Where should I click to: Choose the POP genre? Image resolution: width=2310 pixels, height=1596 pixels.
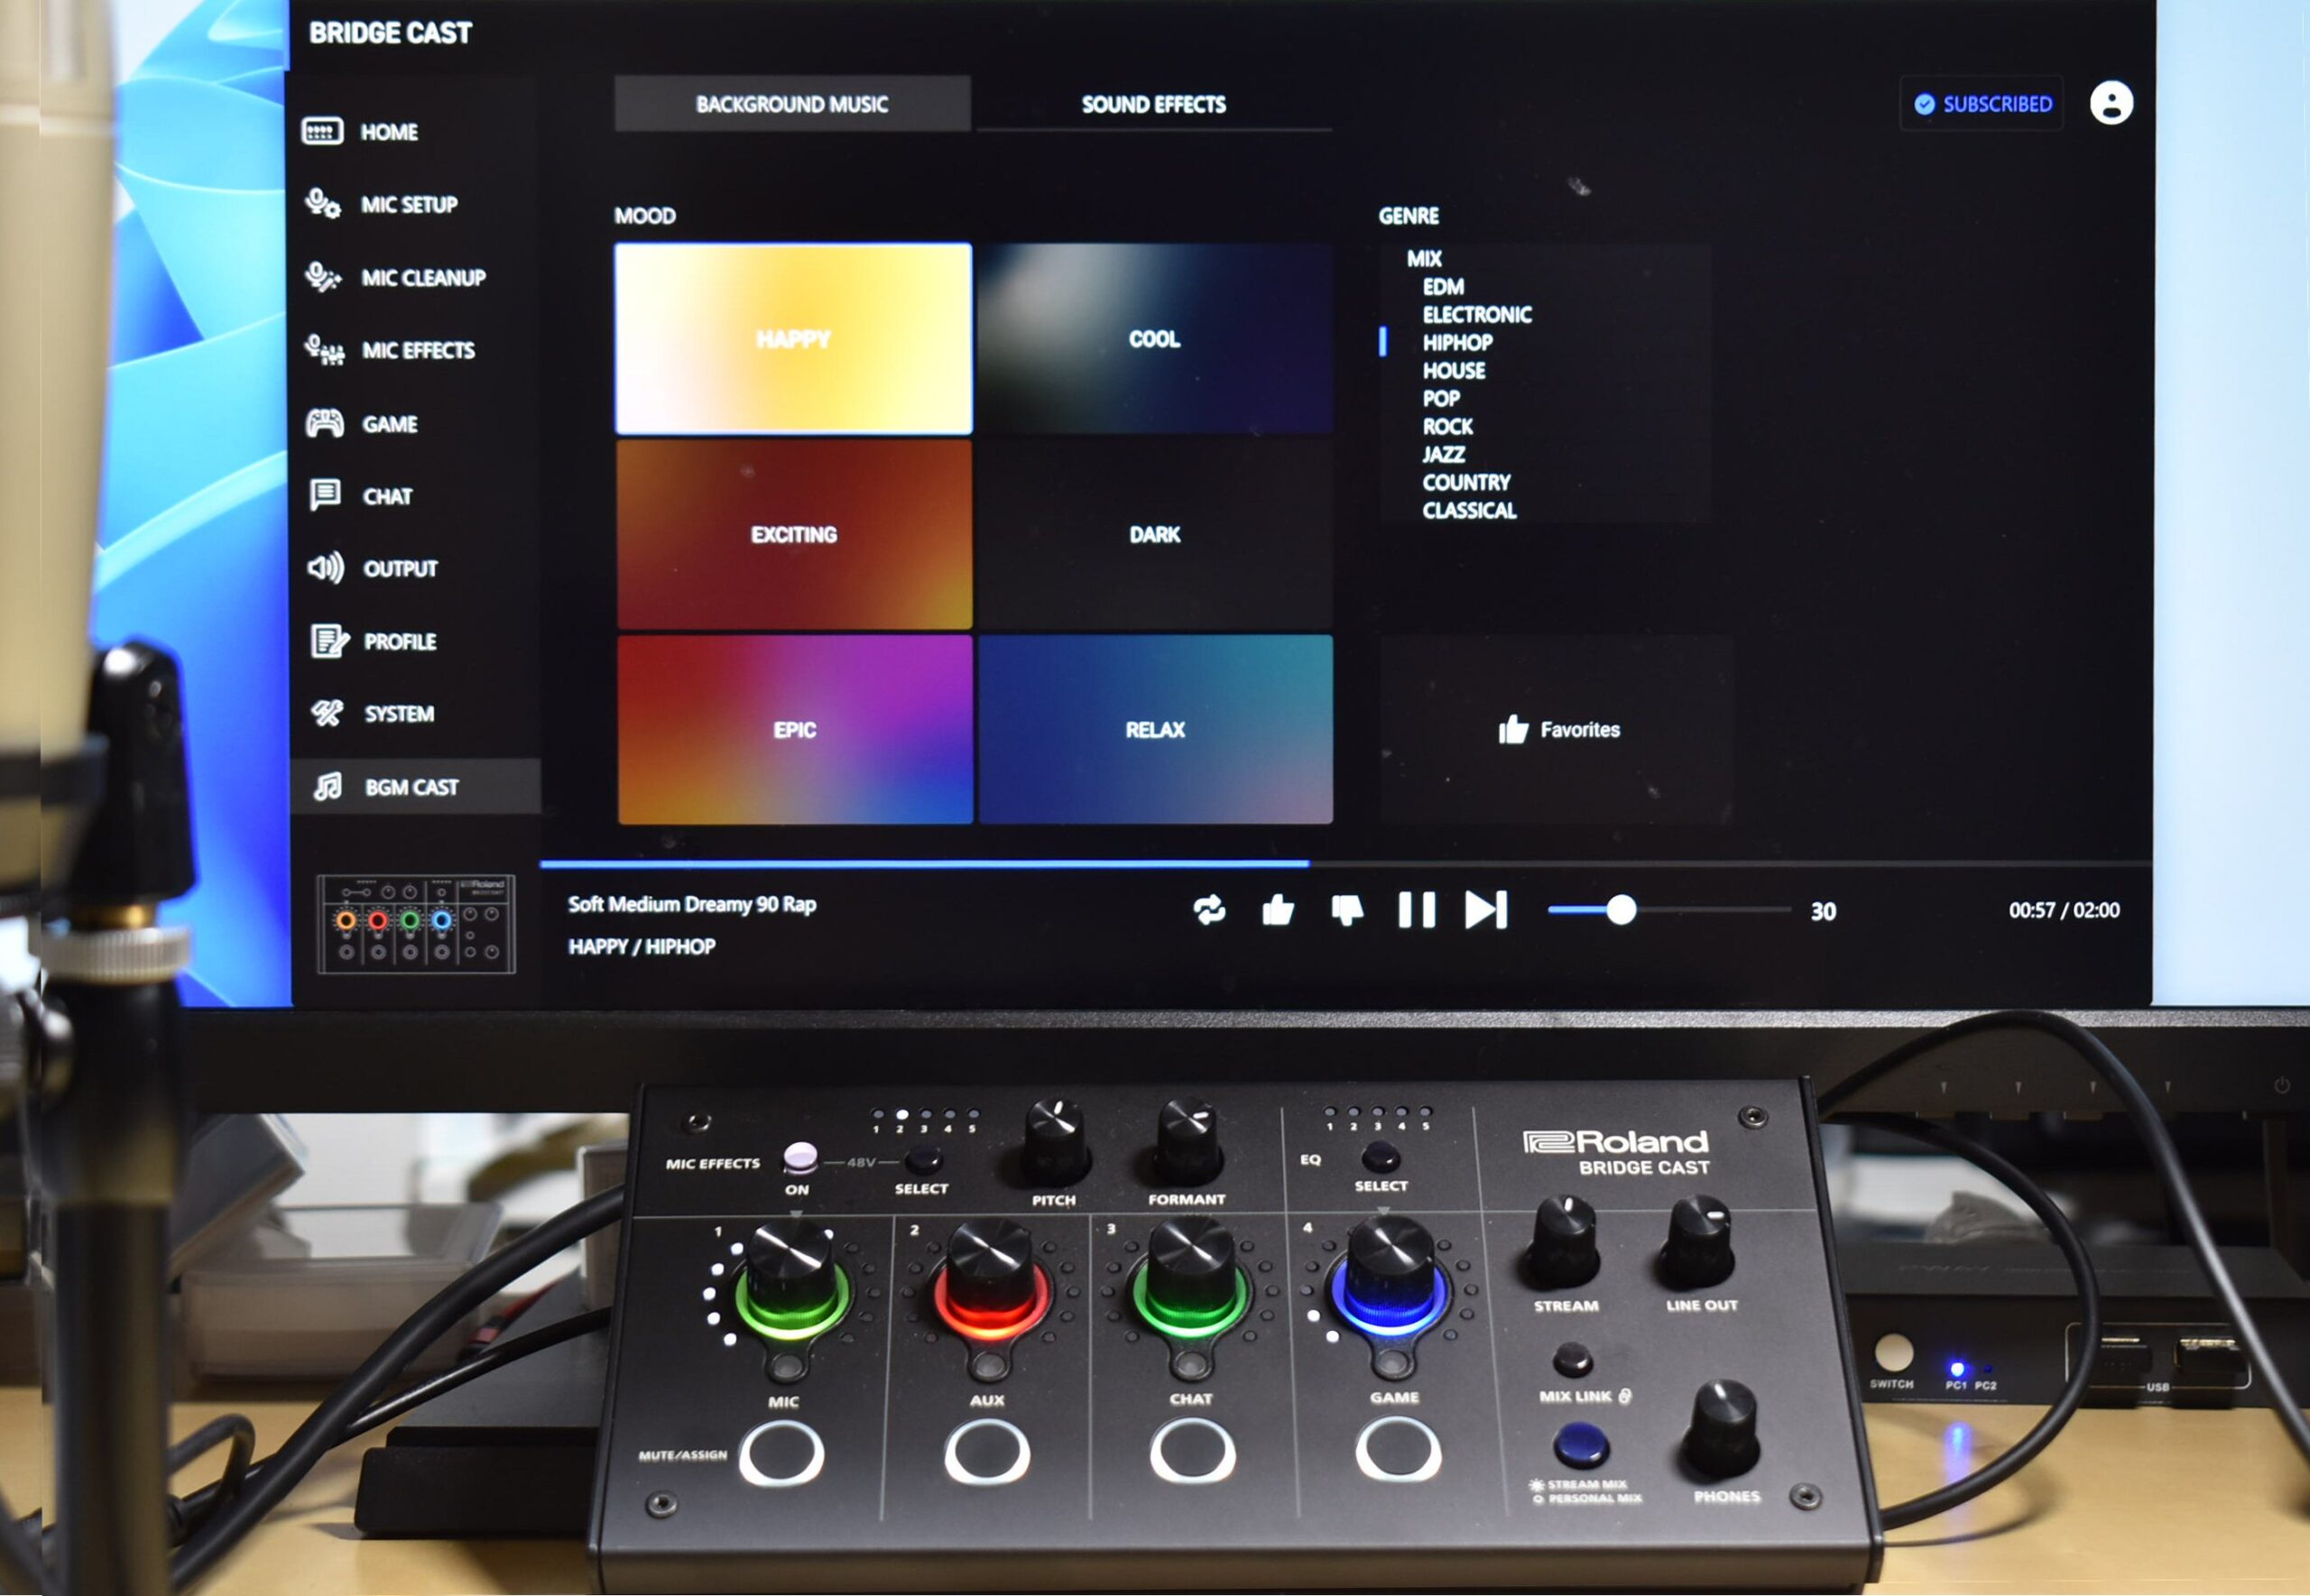(x=1441, y=398)
